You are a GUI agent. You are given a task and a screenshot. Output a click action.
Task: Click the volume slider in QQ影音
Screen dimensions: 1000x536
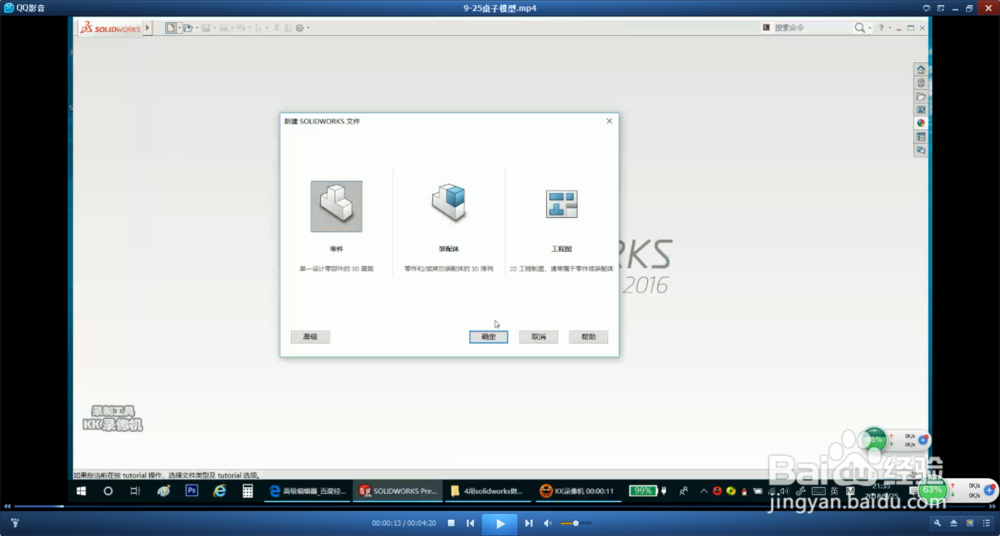pyautogui.click(x=575, y=523)
